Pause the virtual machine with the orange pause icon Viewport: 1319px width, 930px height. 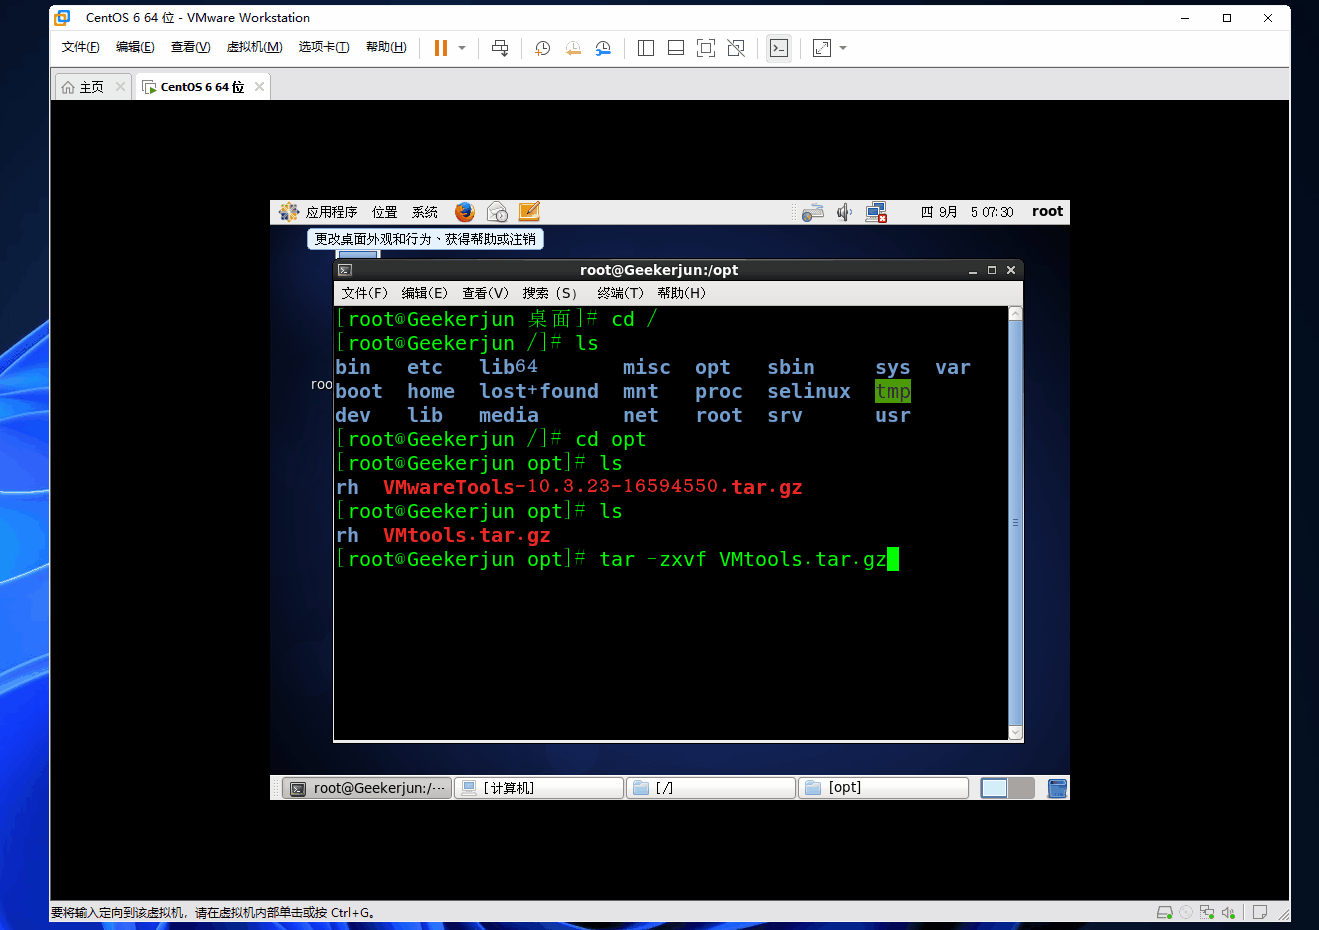point(441,48)
